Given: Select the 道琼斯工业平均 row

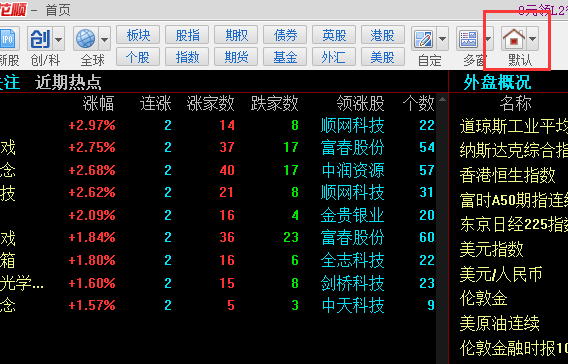Looking at the screenshot, I should [514, 127].
